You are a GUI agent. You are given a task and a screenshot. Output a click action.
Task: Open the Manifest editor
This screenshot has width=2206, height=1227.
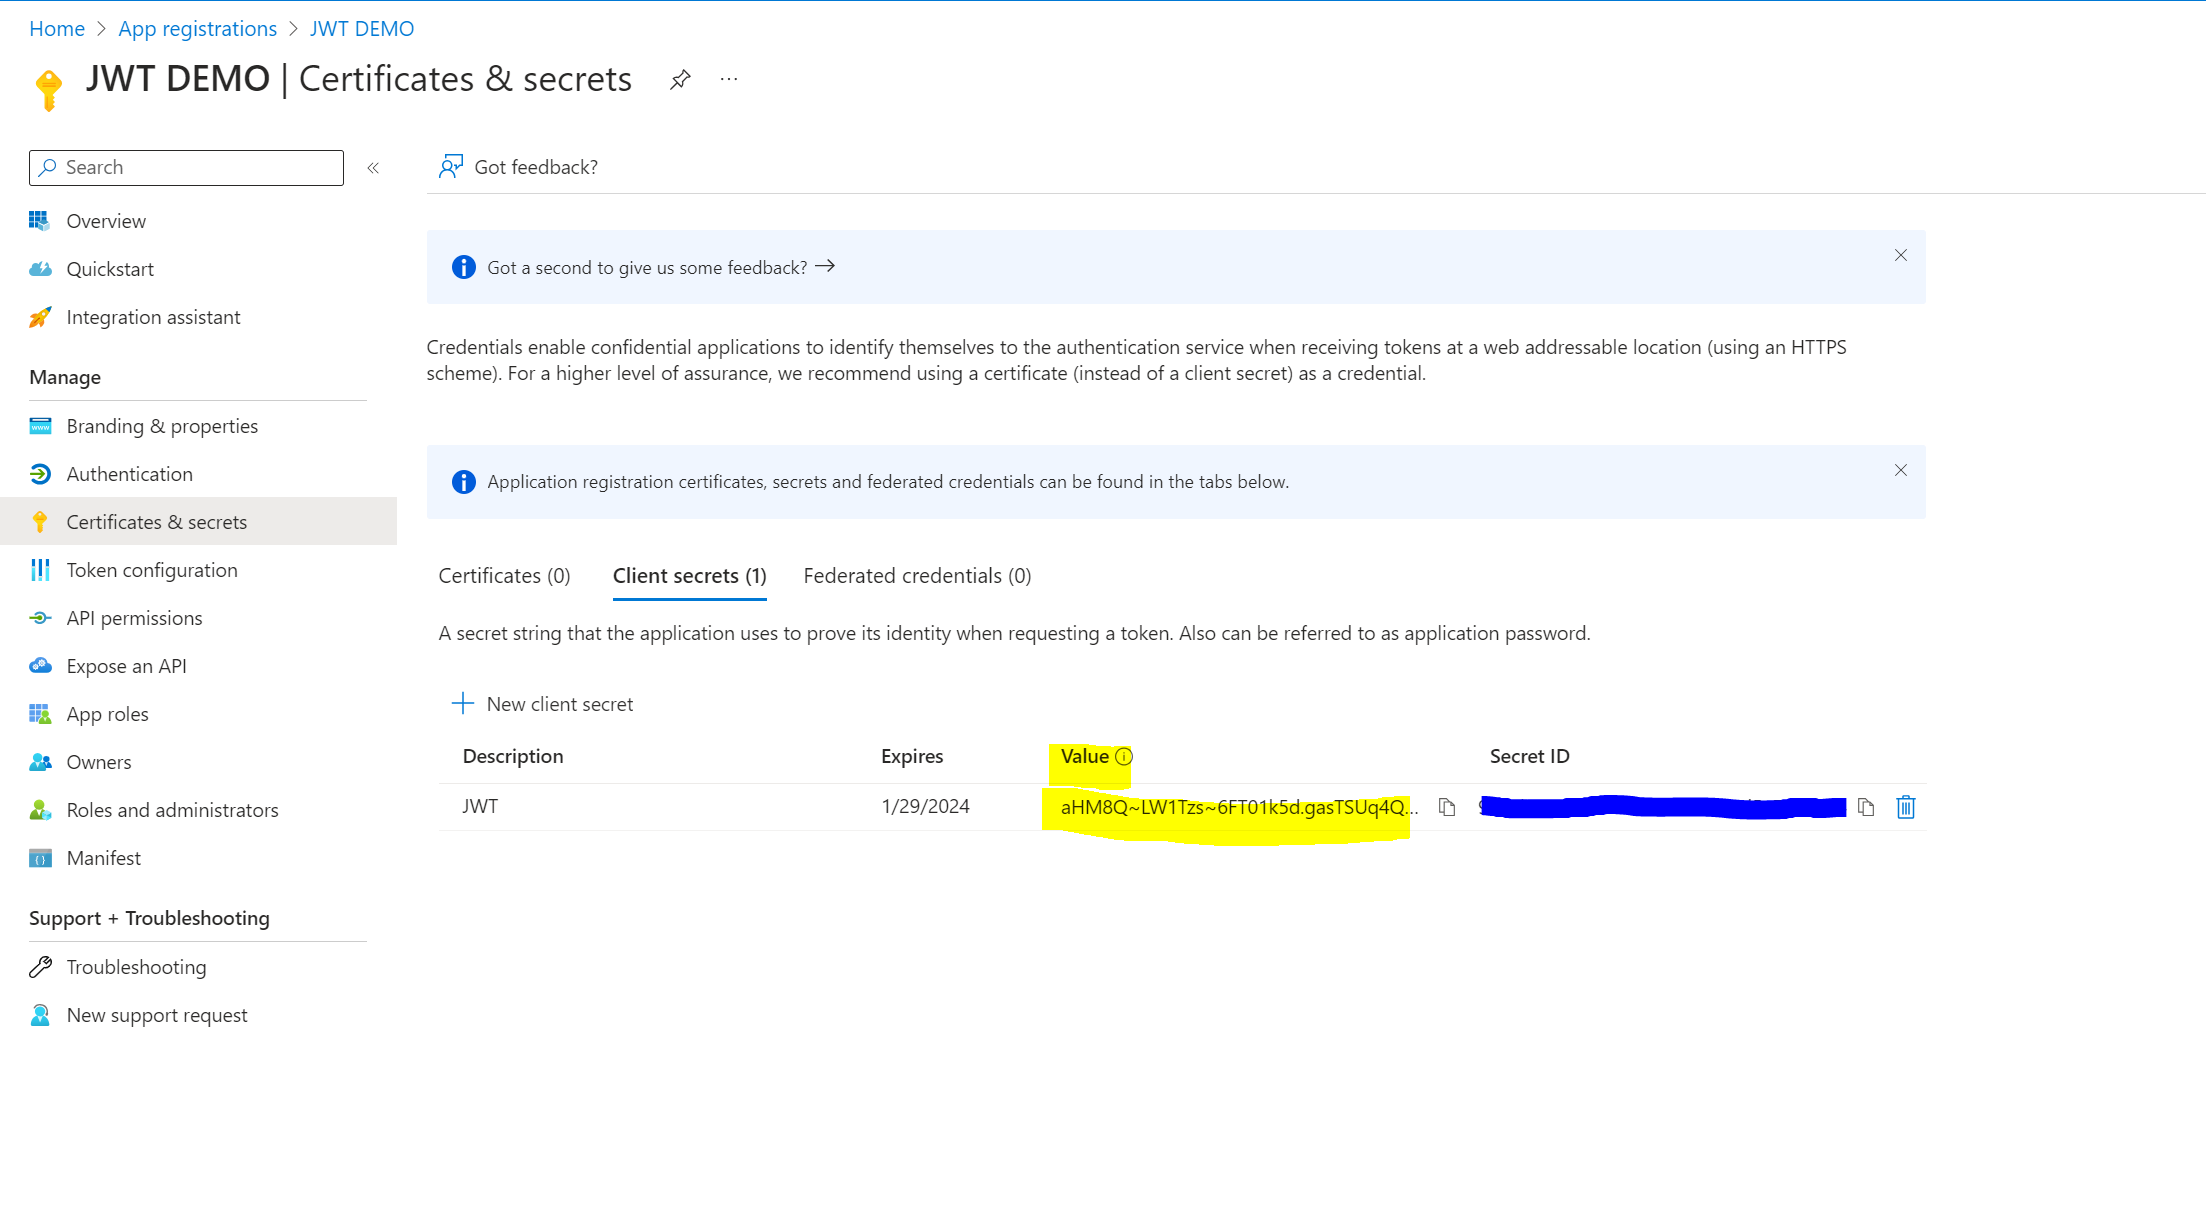[x=103, y=857]
